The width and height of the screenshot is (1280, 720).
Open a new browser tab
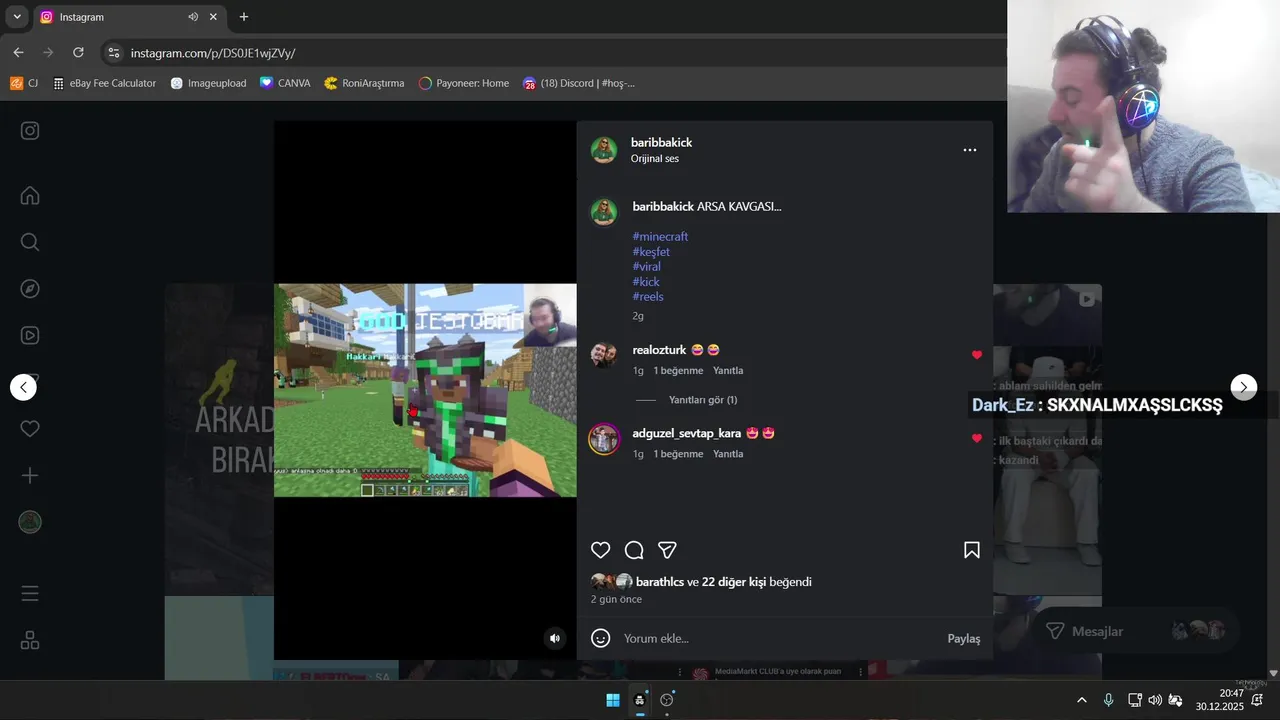point(243,17)
